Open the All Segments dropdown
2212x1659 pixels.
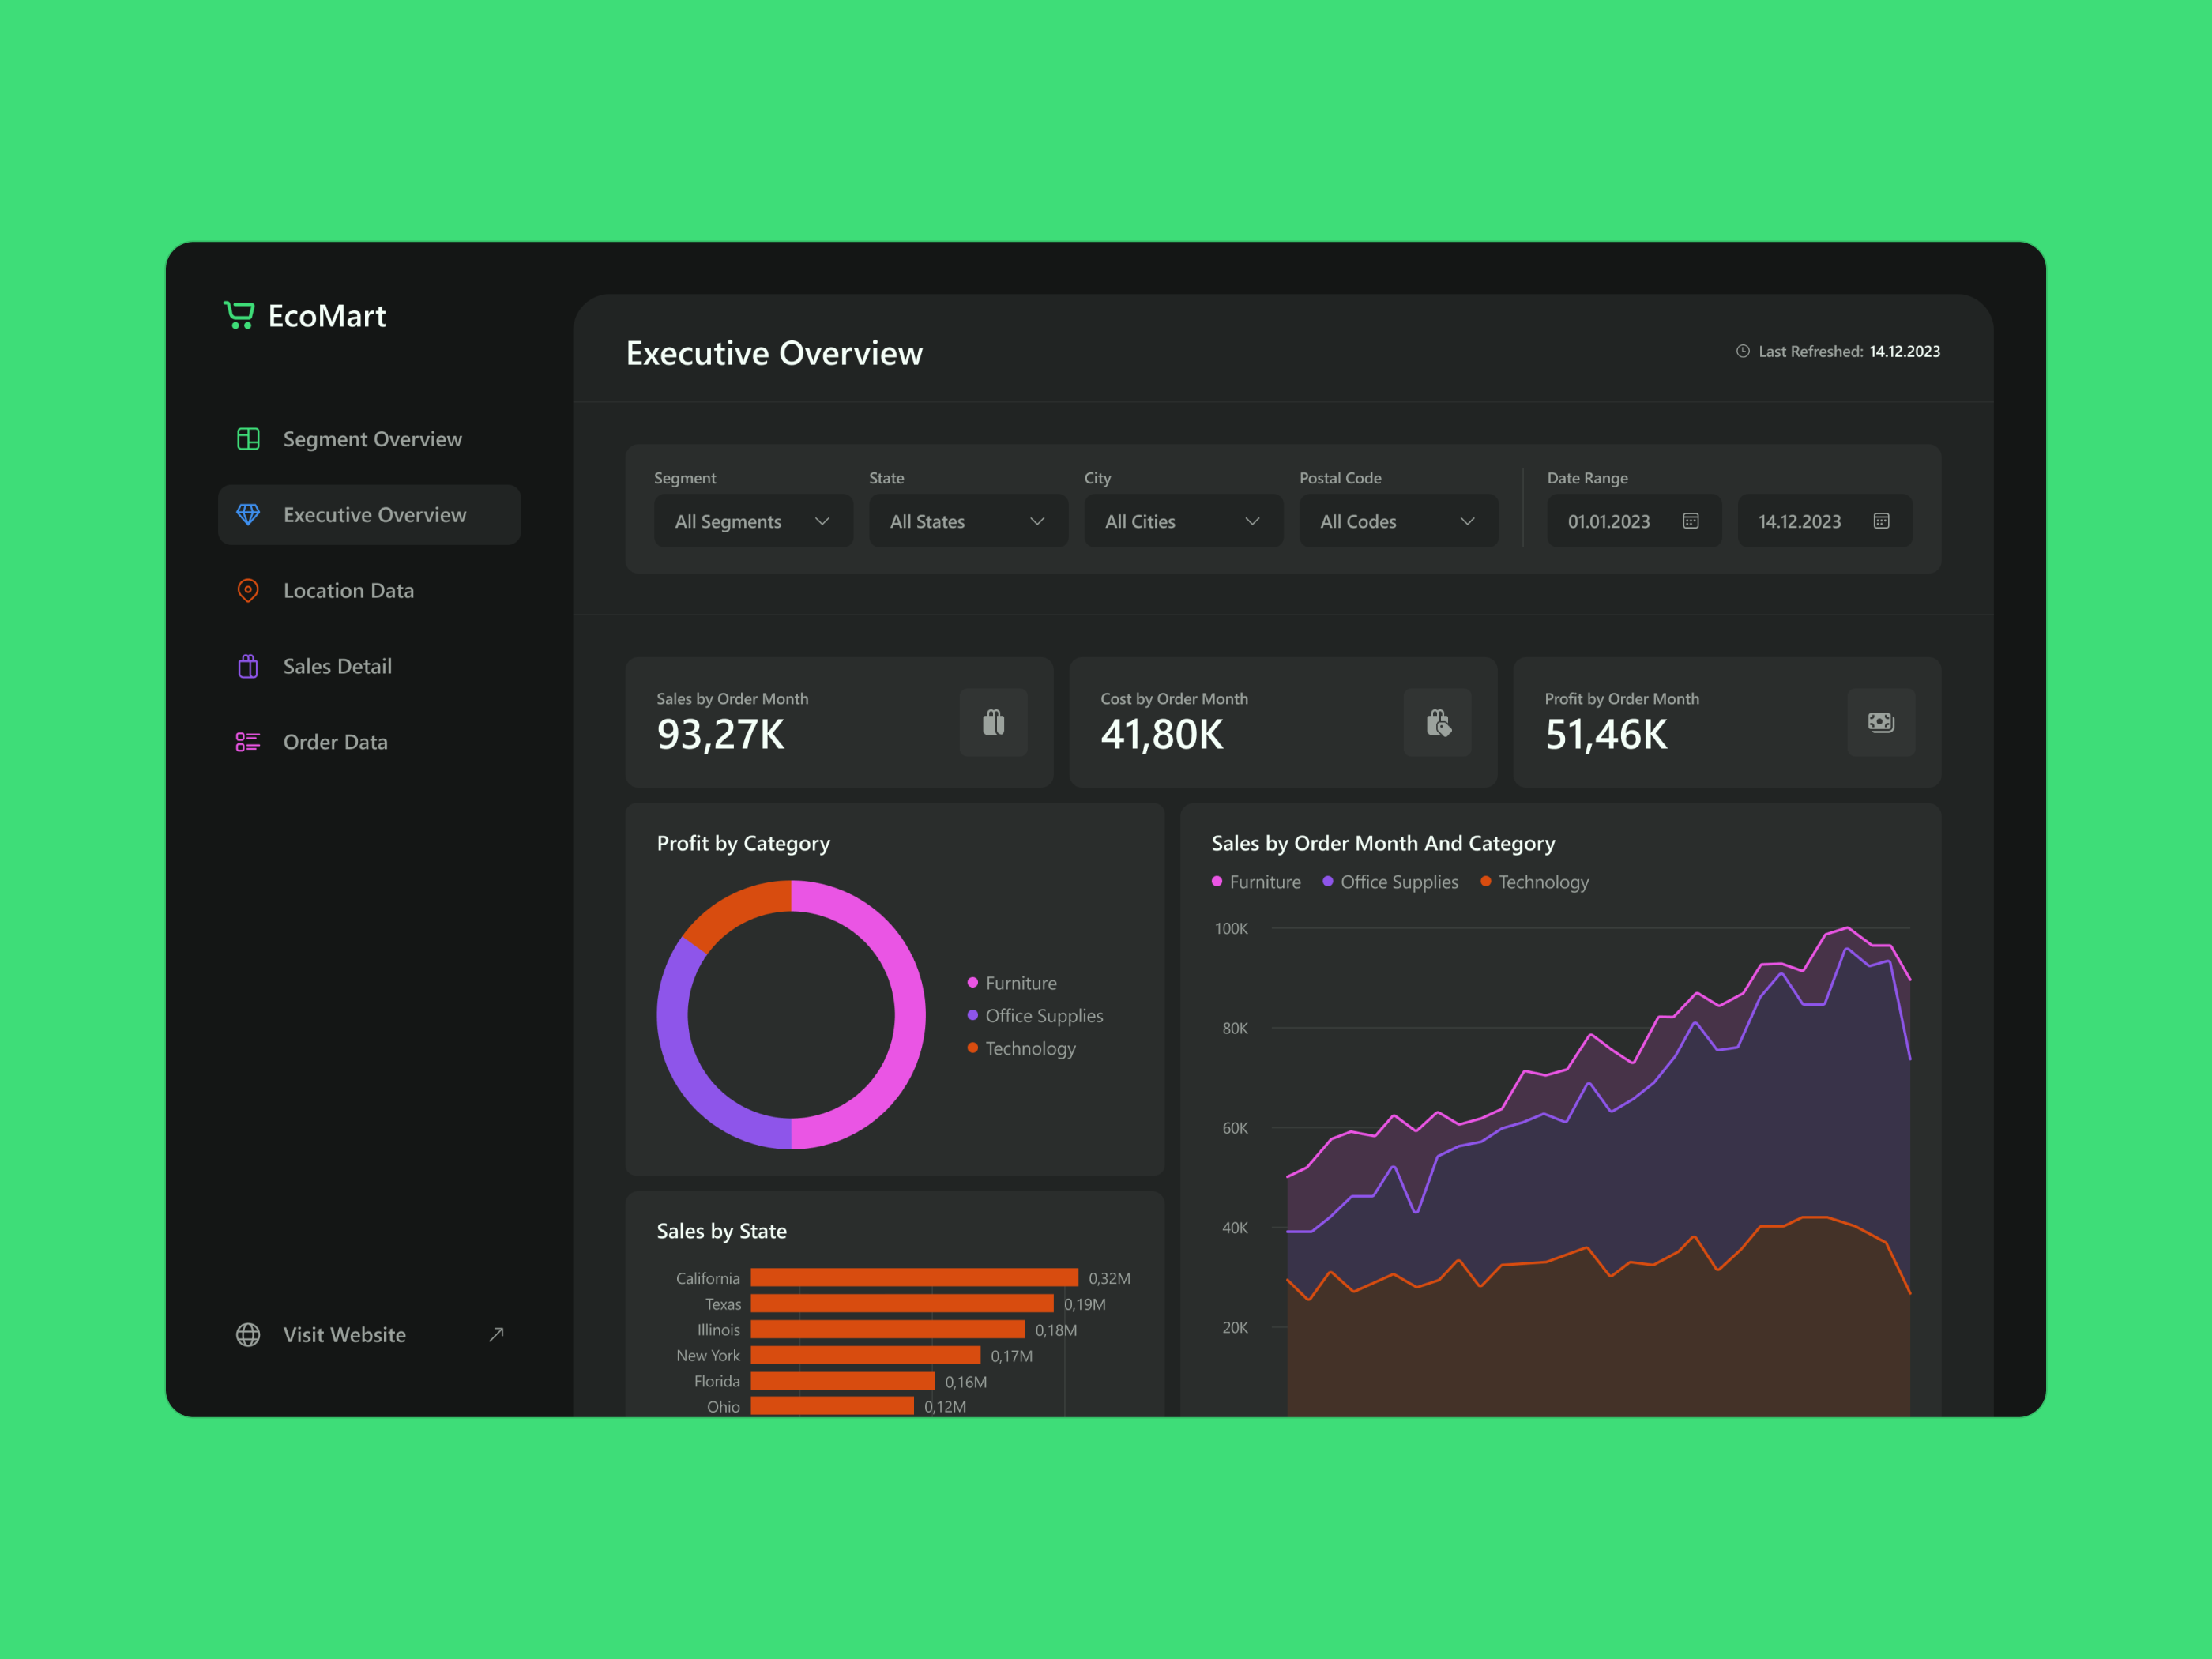point(753,521)
